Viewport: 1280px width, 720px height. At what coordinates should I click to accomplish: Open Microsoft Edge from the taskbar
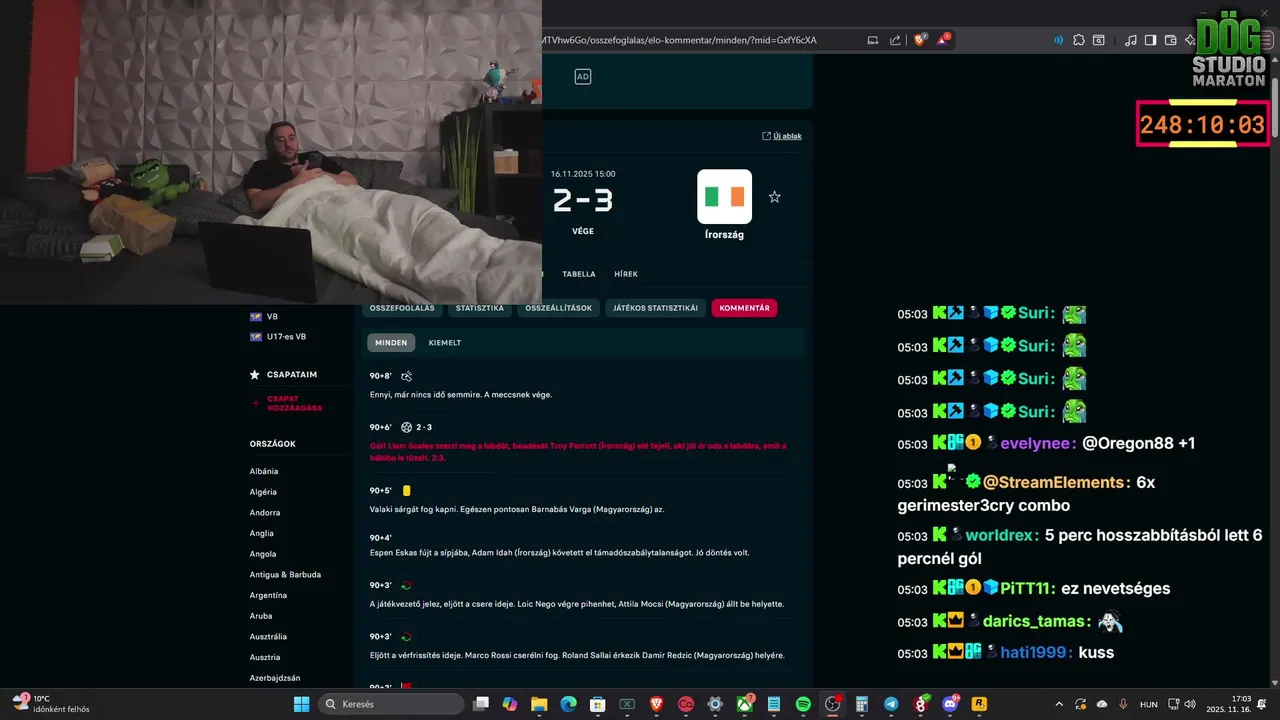pyautogui.click(x=568, y=704)
